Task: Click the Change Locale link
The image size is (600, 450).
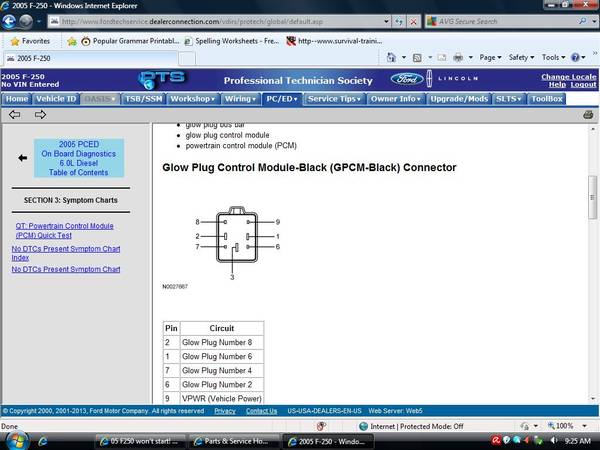Action: (x=569, y=77)
